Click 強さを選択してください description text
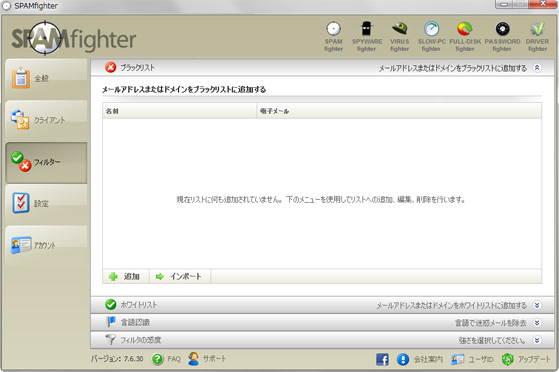 pyautogui.click(x=492, y=340)
